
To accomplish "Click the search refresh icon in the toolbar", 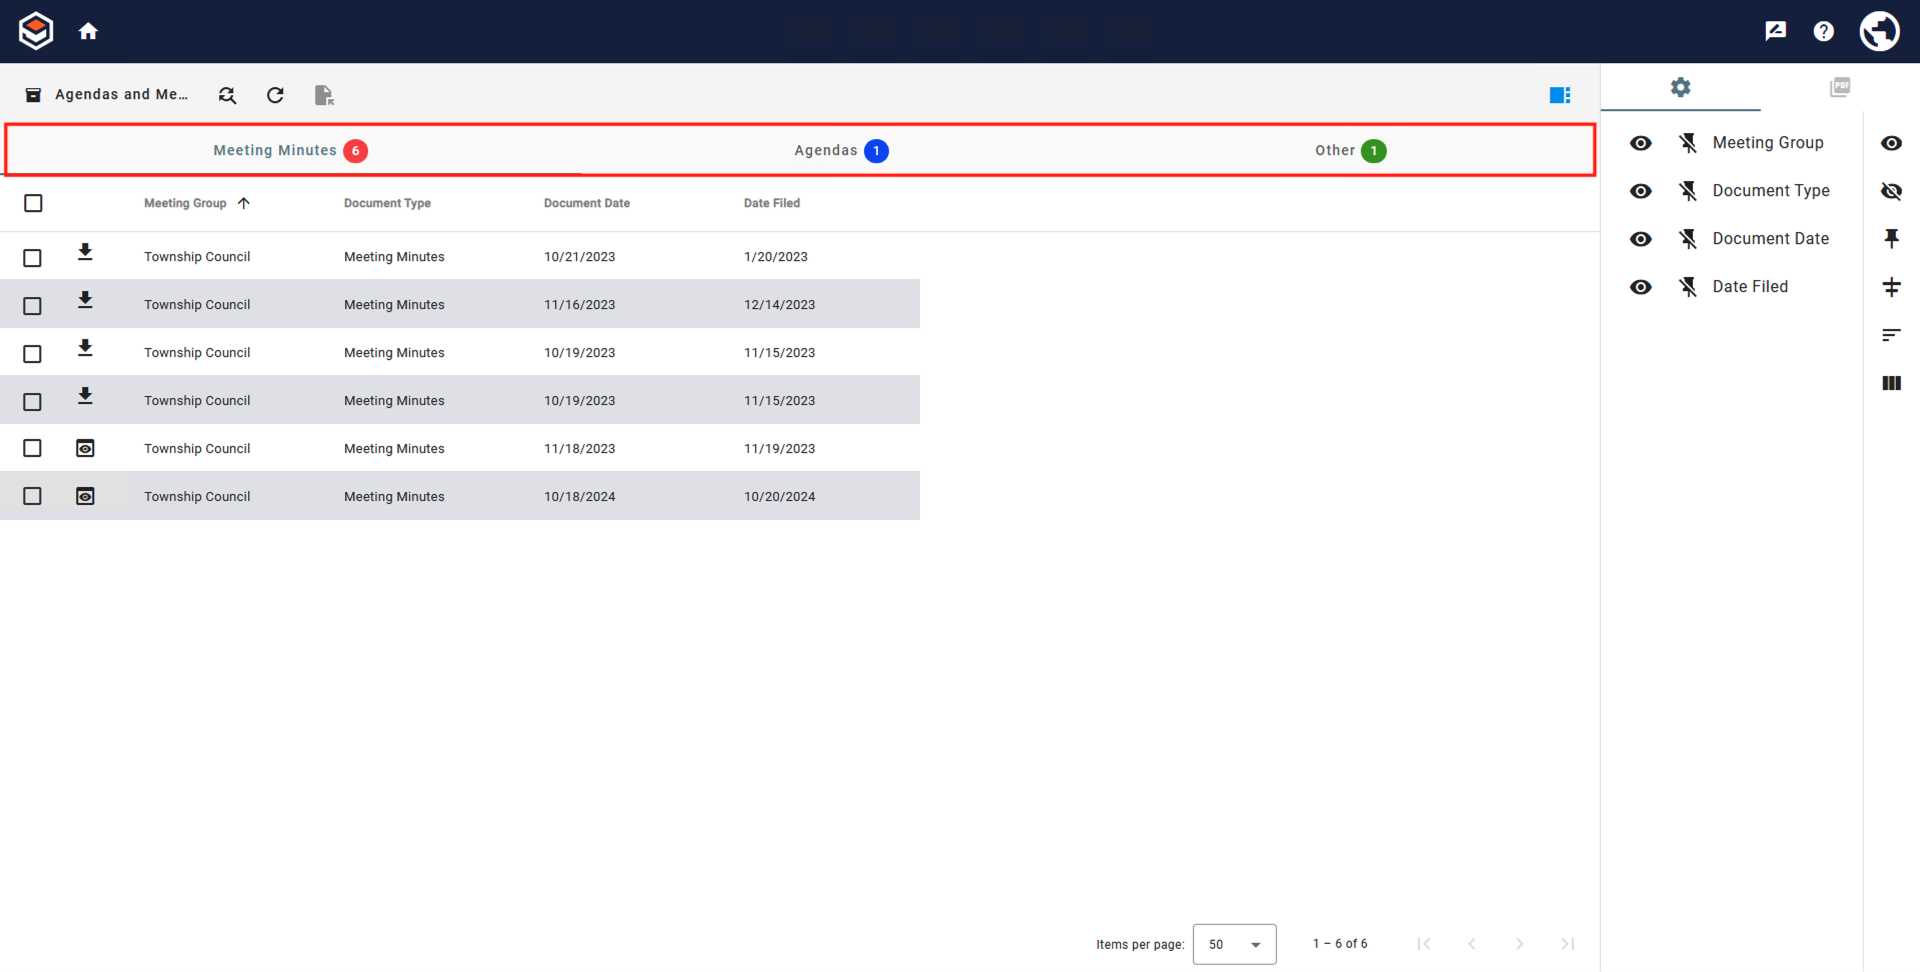I will click(227, 94).
